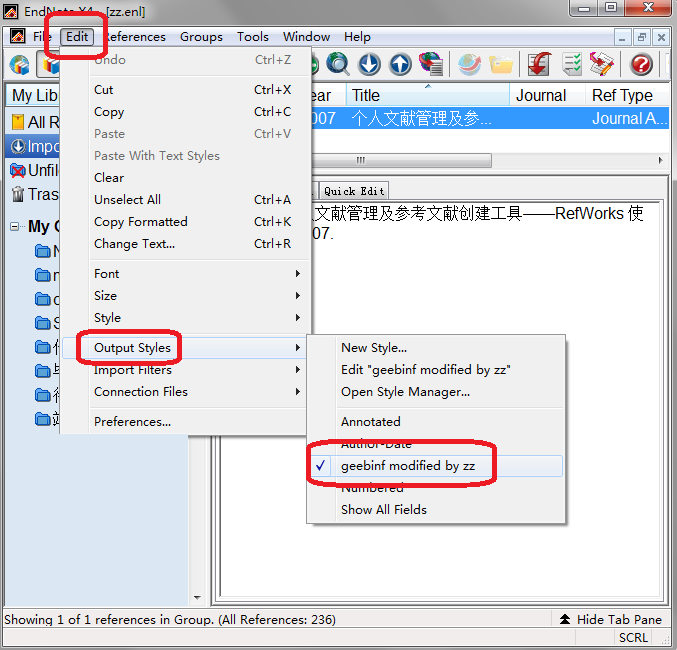Click the Hide Tab Pane button

point(610,619)
